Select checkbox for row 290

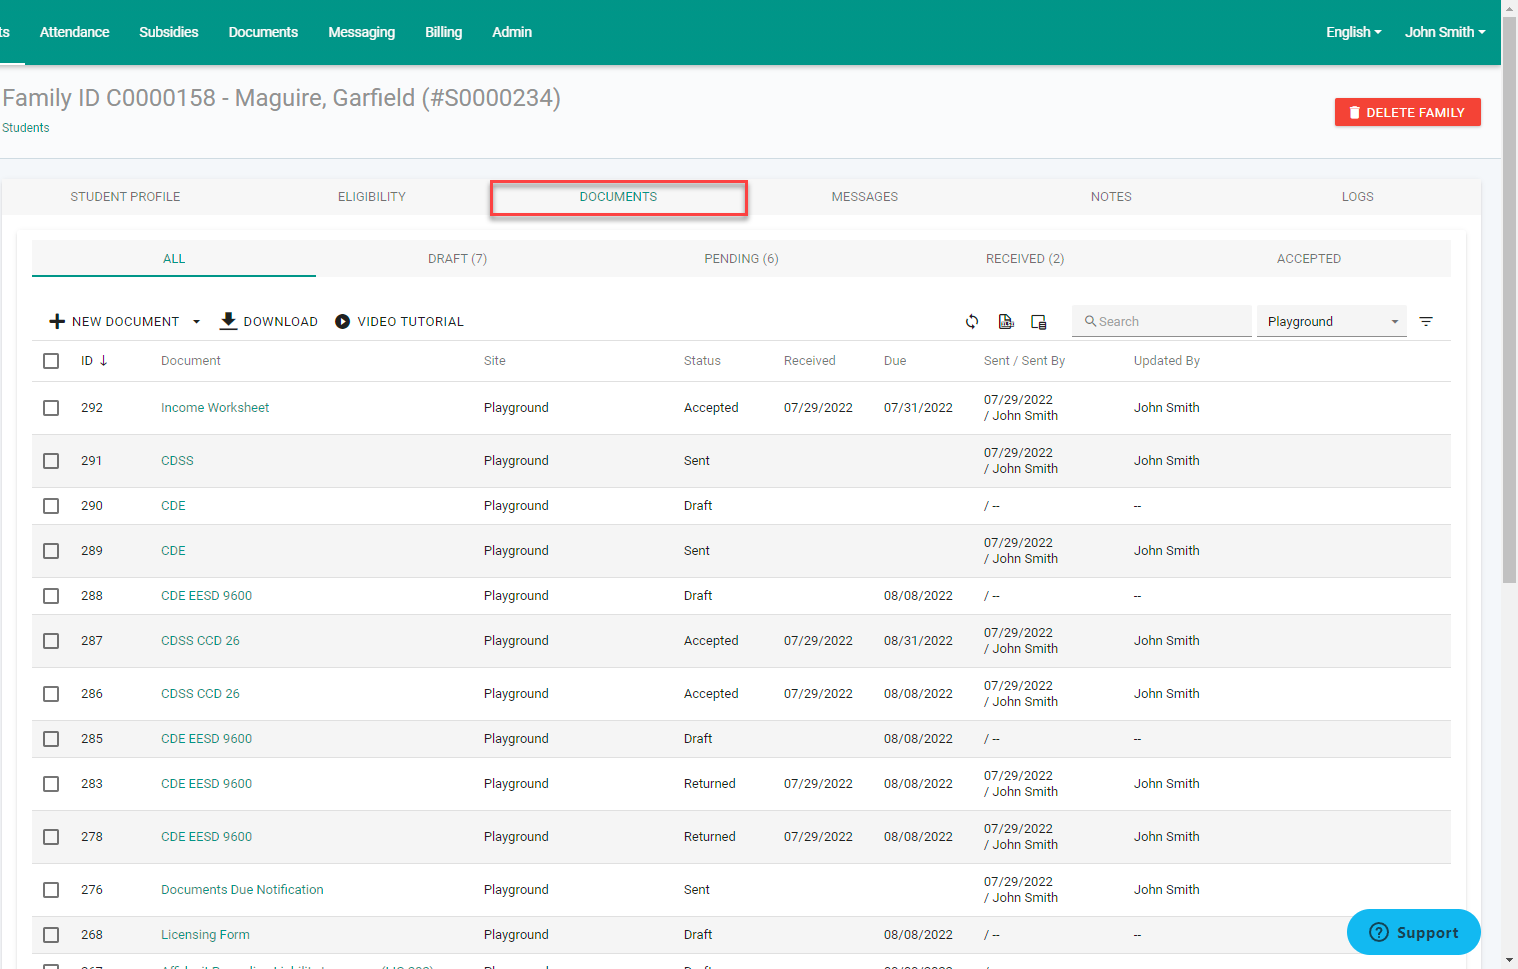point(51,506)
